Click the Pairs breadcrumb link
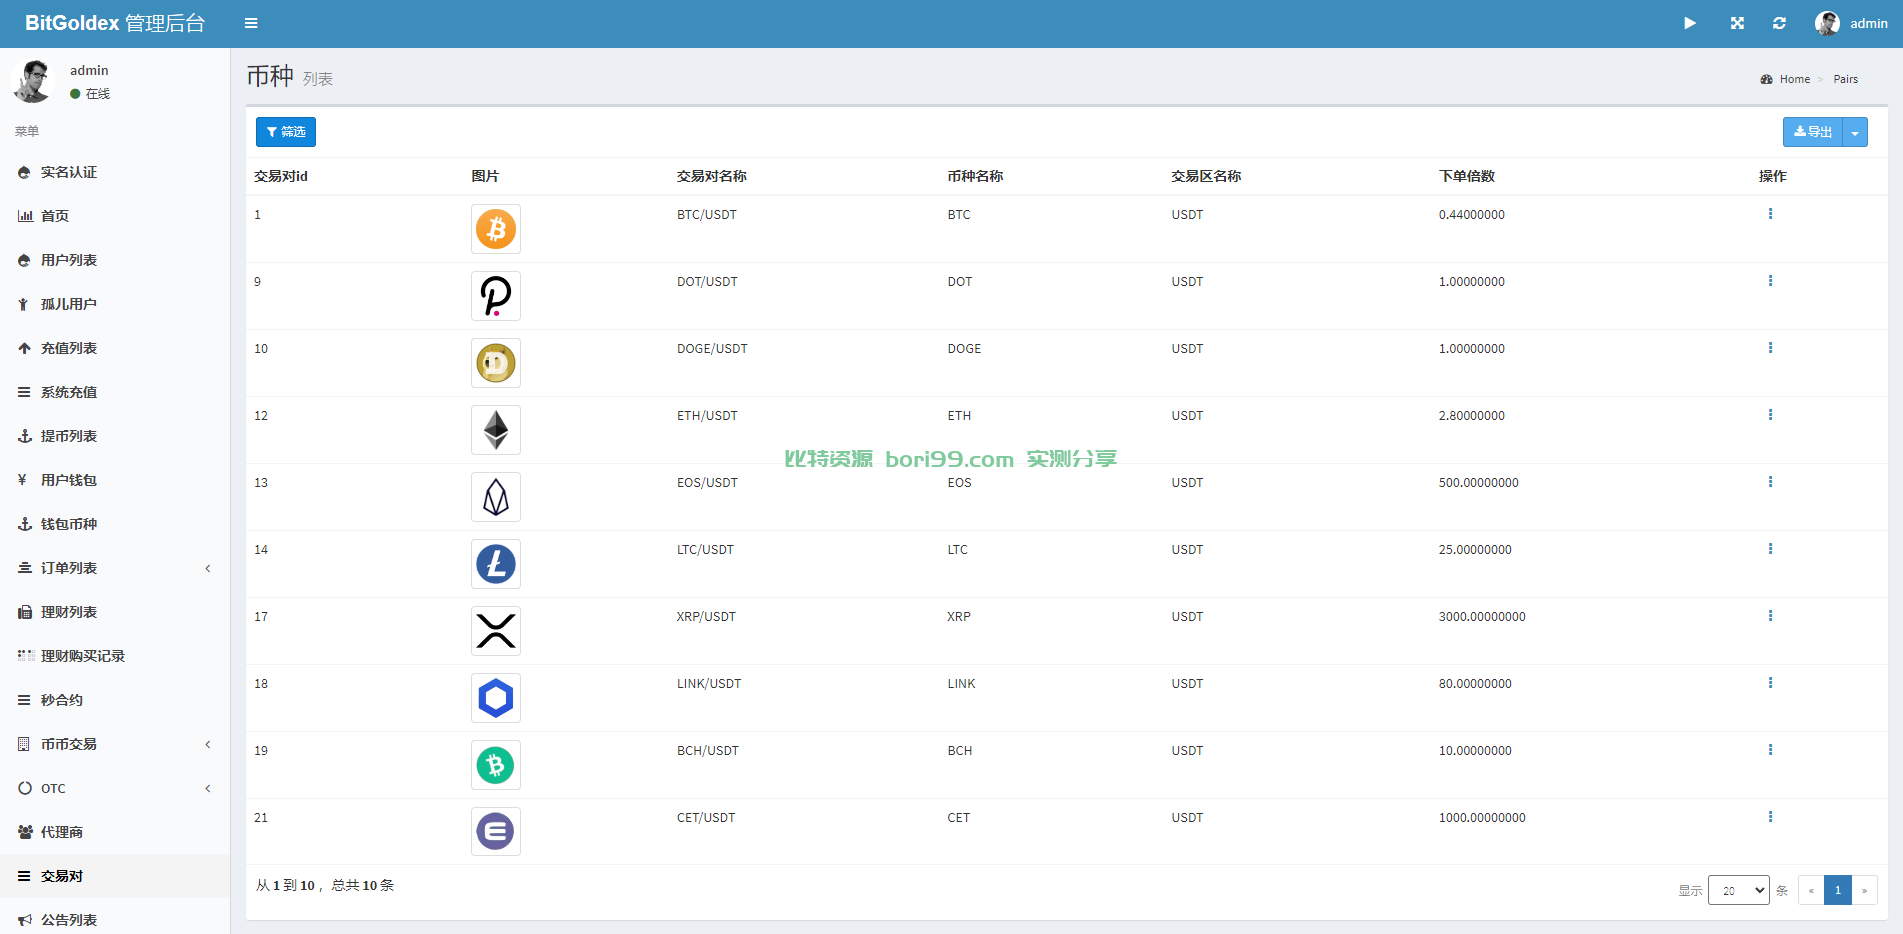1903x934 pixels. (1845, 79)
